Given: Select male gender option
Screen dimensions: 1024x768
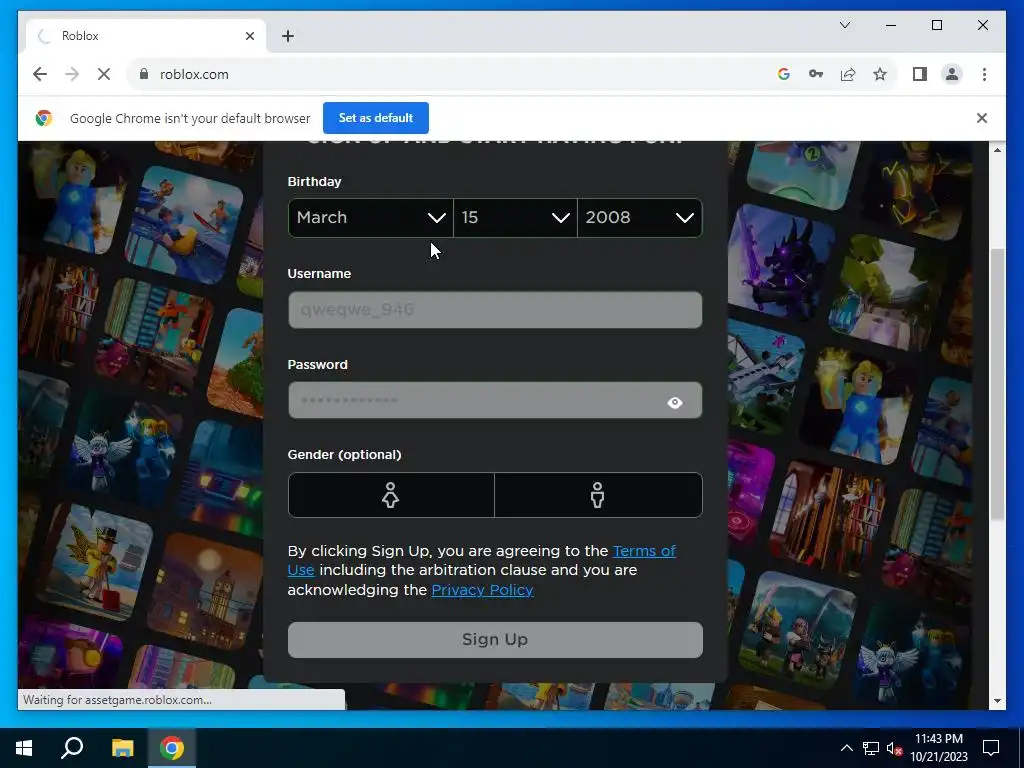Looking at the screenshot, I should coord(598,495).
